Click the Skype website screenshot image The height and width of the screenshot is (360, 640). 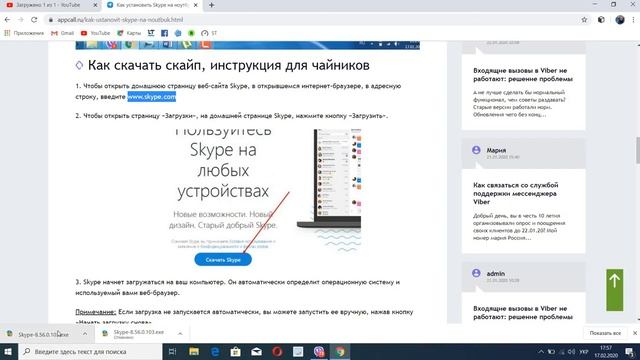265,198
